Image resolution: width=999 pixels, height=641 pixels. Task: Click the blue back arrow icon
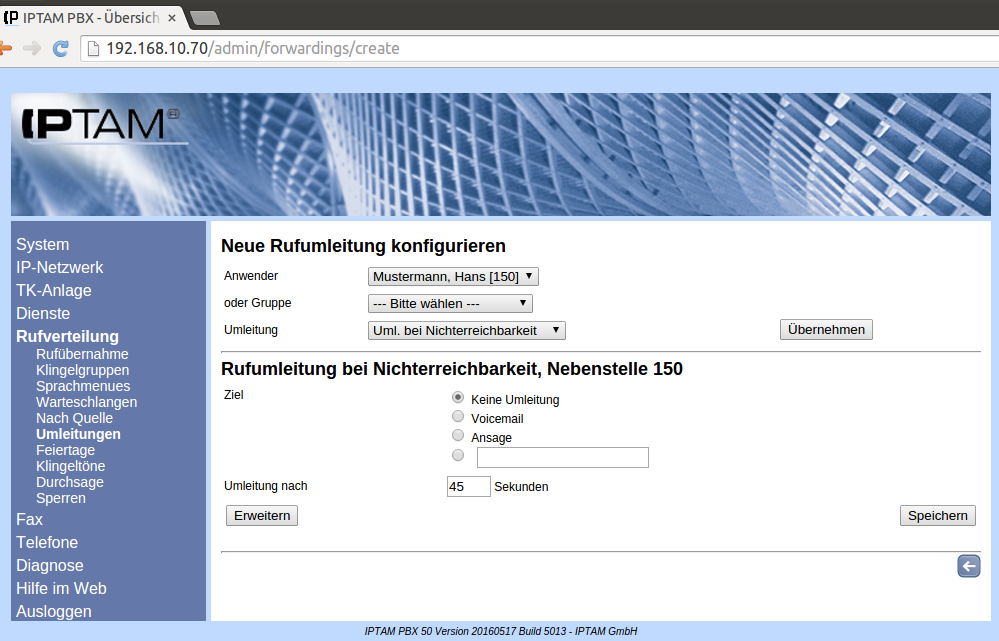point(968,567)
